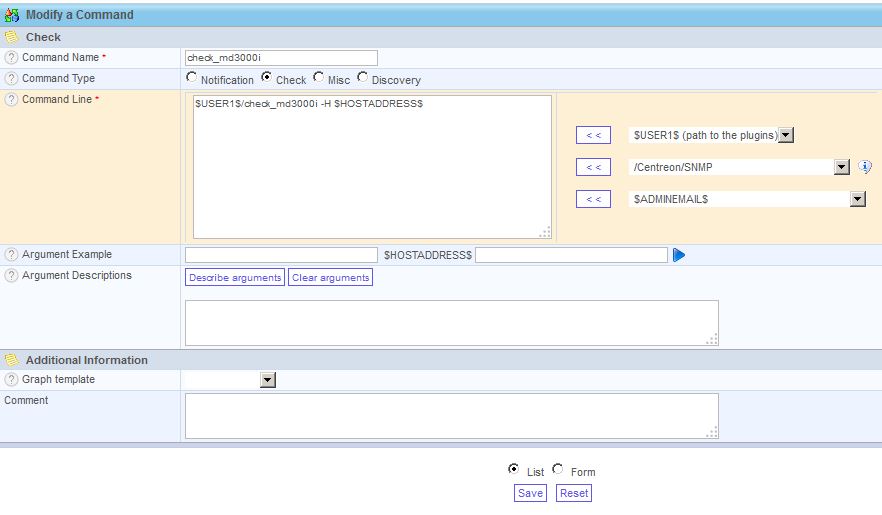Image resolution: width=882 pixels, height=515 pixels.
Task: Click the Check section notepad icon
Action: pos(11,37)
